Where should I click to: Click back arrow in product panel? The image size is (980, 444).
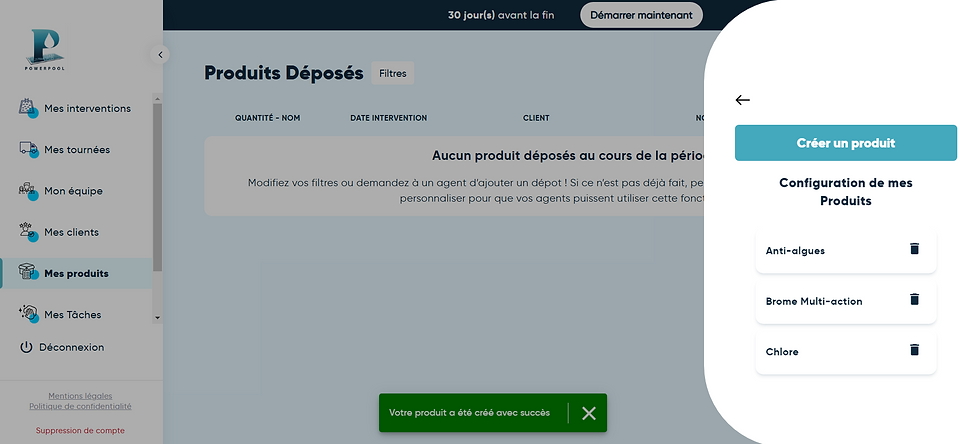coord(742,100)
